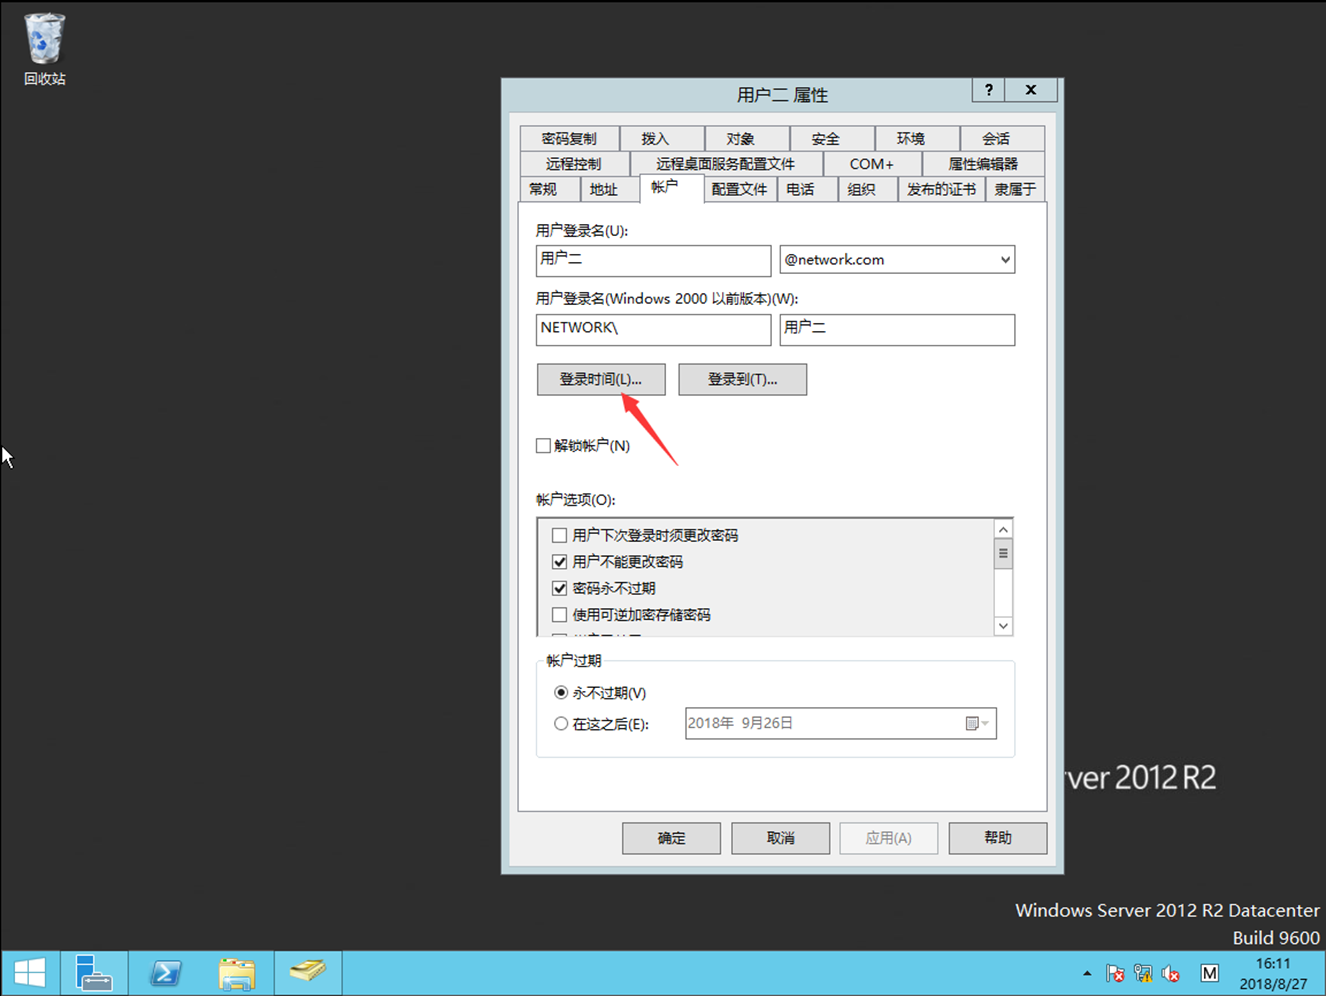Click the NETWORK\ domain field
Viewport: 1326px width, 996px height.
[653, 330]
